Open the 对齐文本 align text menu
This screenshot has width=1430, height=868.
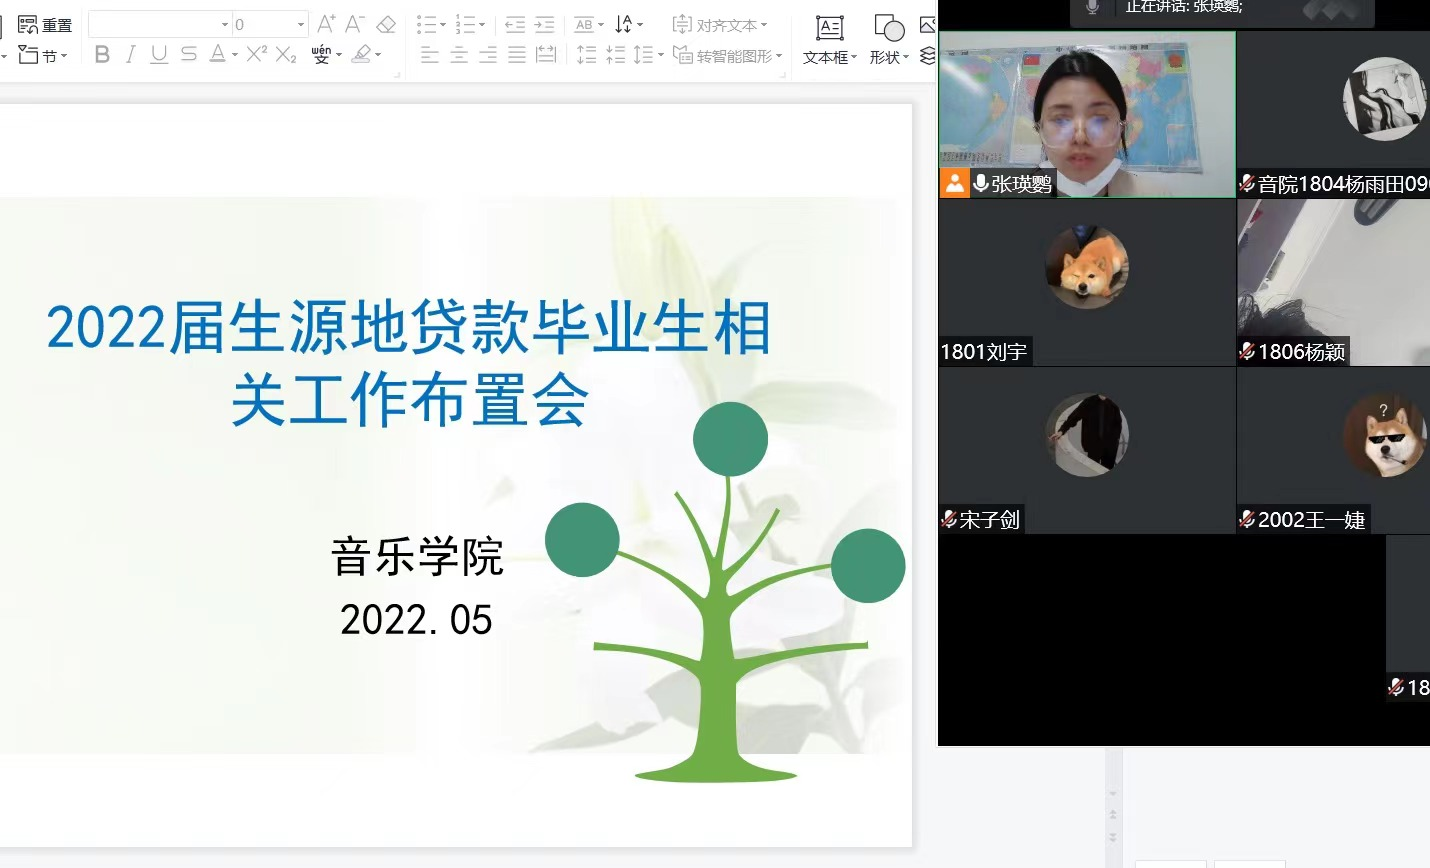[x=720, y=24]
